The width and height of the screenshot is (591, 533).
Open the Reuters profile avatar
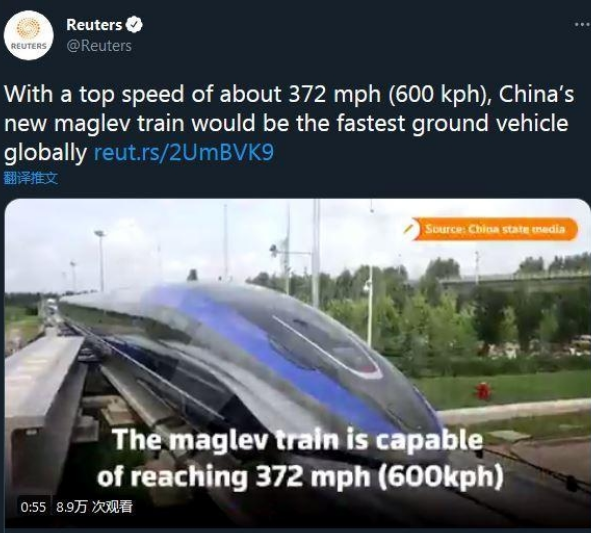click(x=29, y=35)
